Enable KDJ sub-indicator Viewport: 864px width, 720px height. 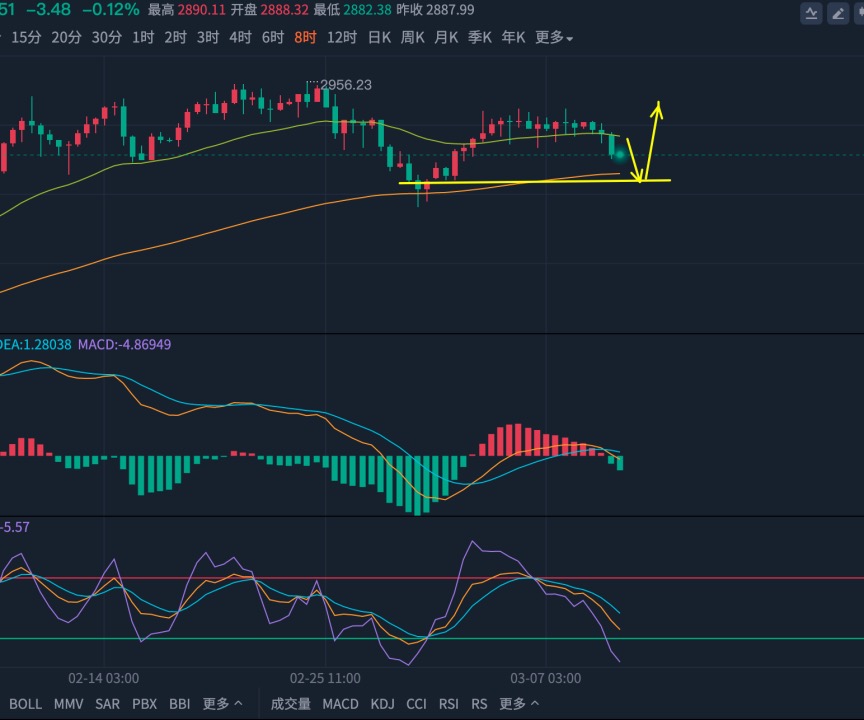point(382,704)
